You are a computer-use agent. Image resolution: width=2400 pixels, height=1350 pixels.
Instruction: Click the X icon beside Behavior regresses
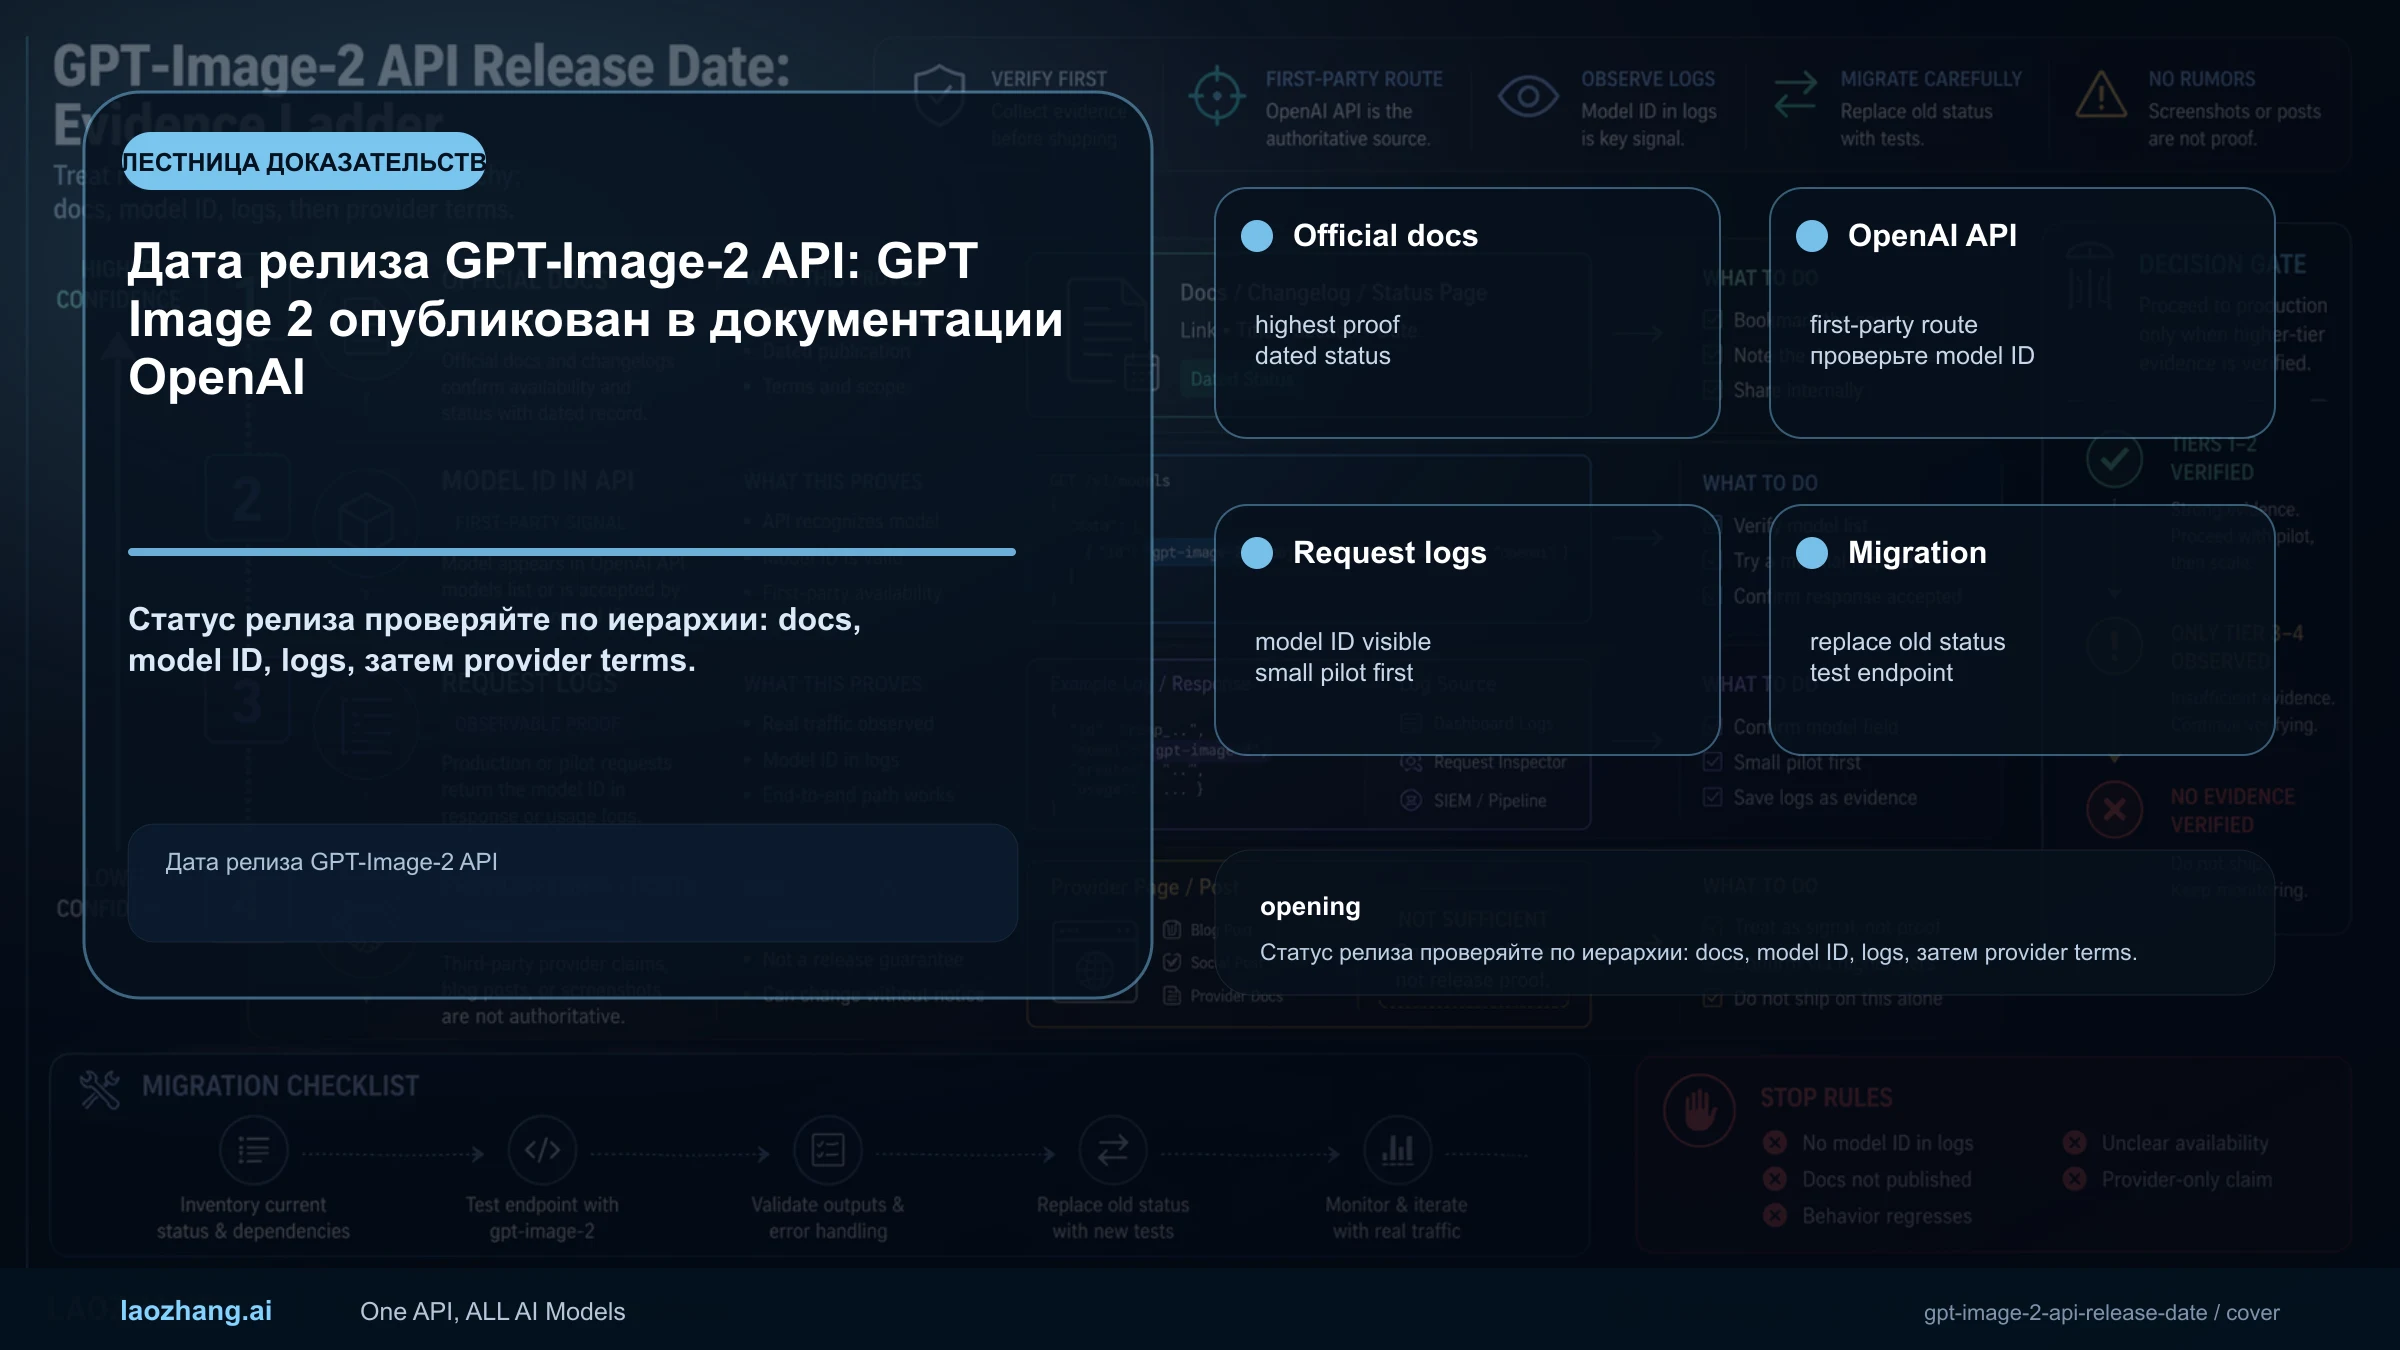point(1775,1216)
